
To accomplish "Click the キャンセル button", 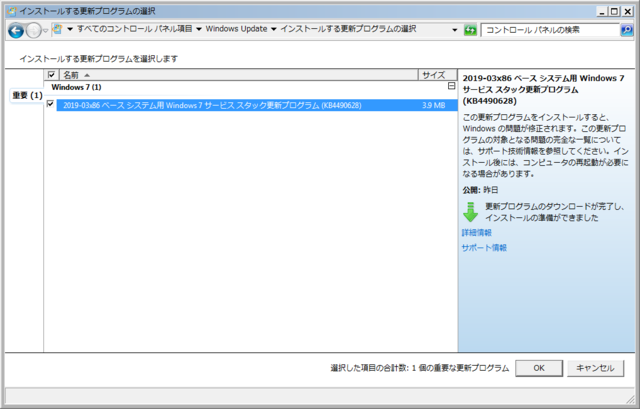I will tap(595, 368).
